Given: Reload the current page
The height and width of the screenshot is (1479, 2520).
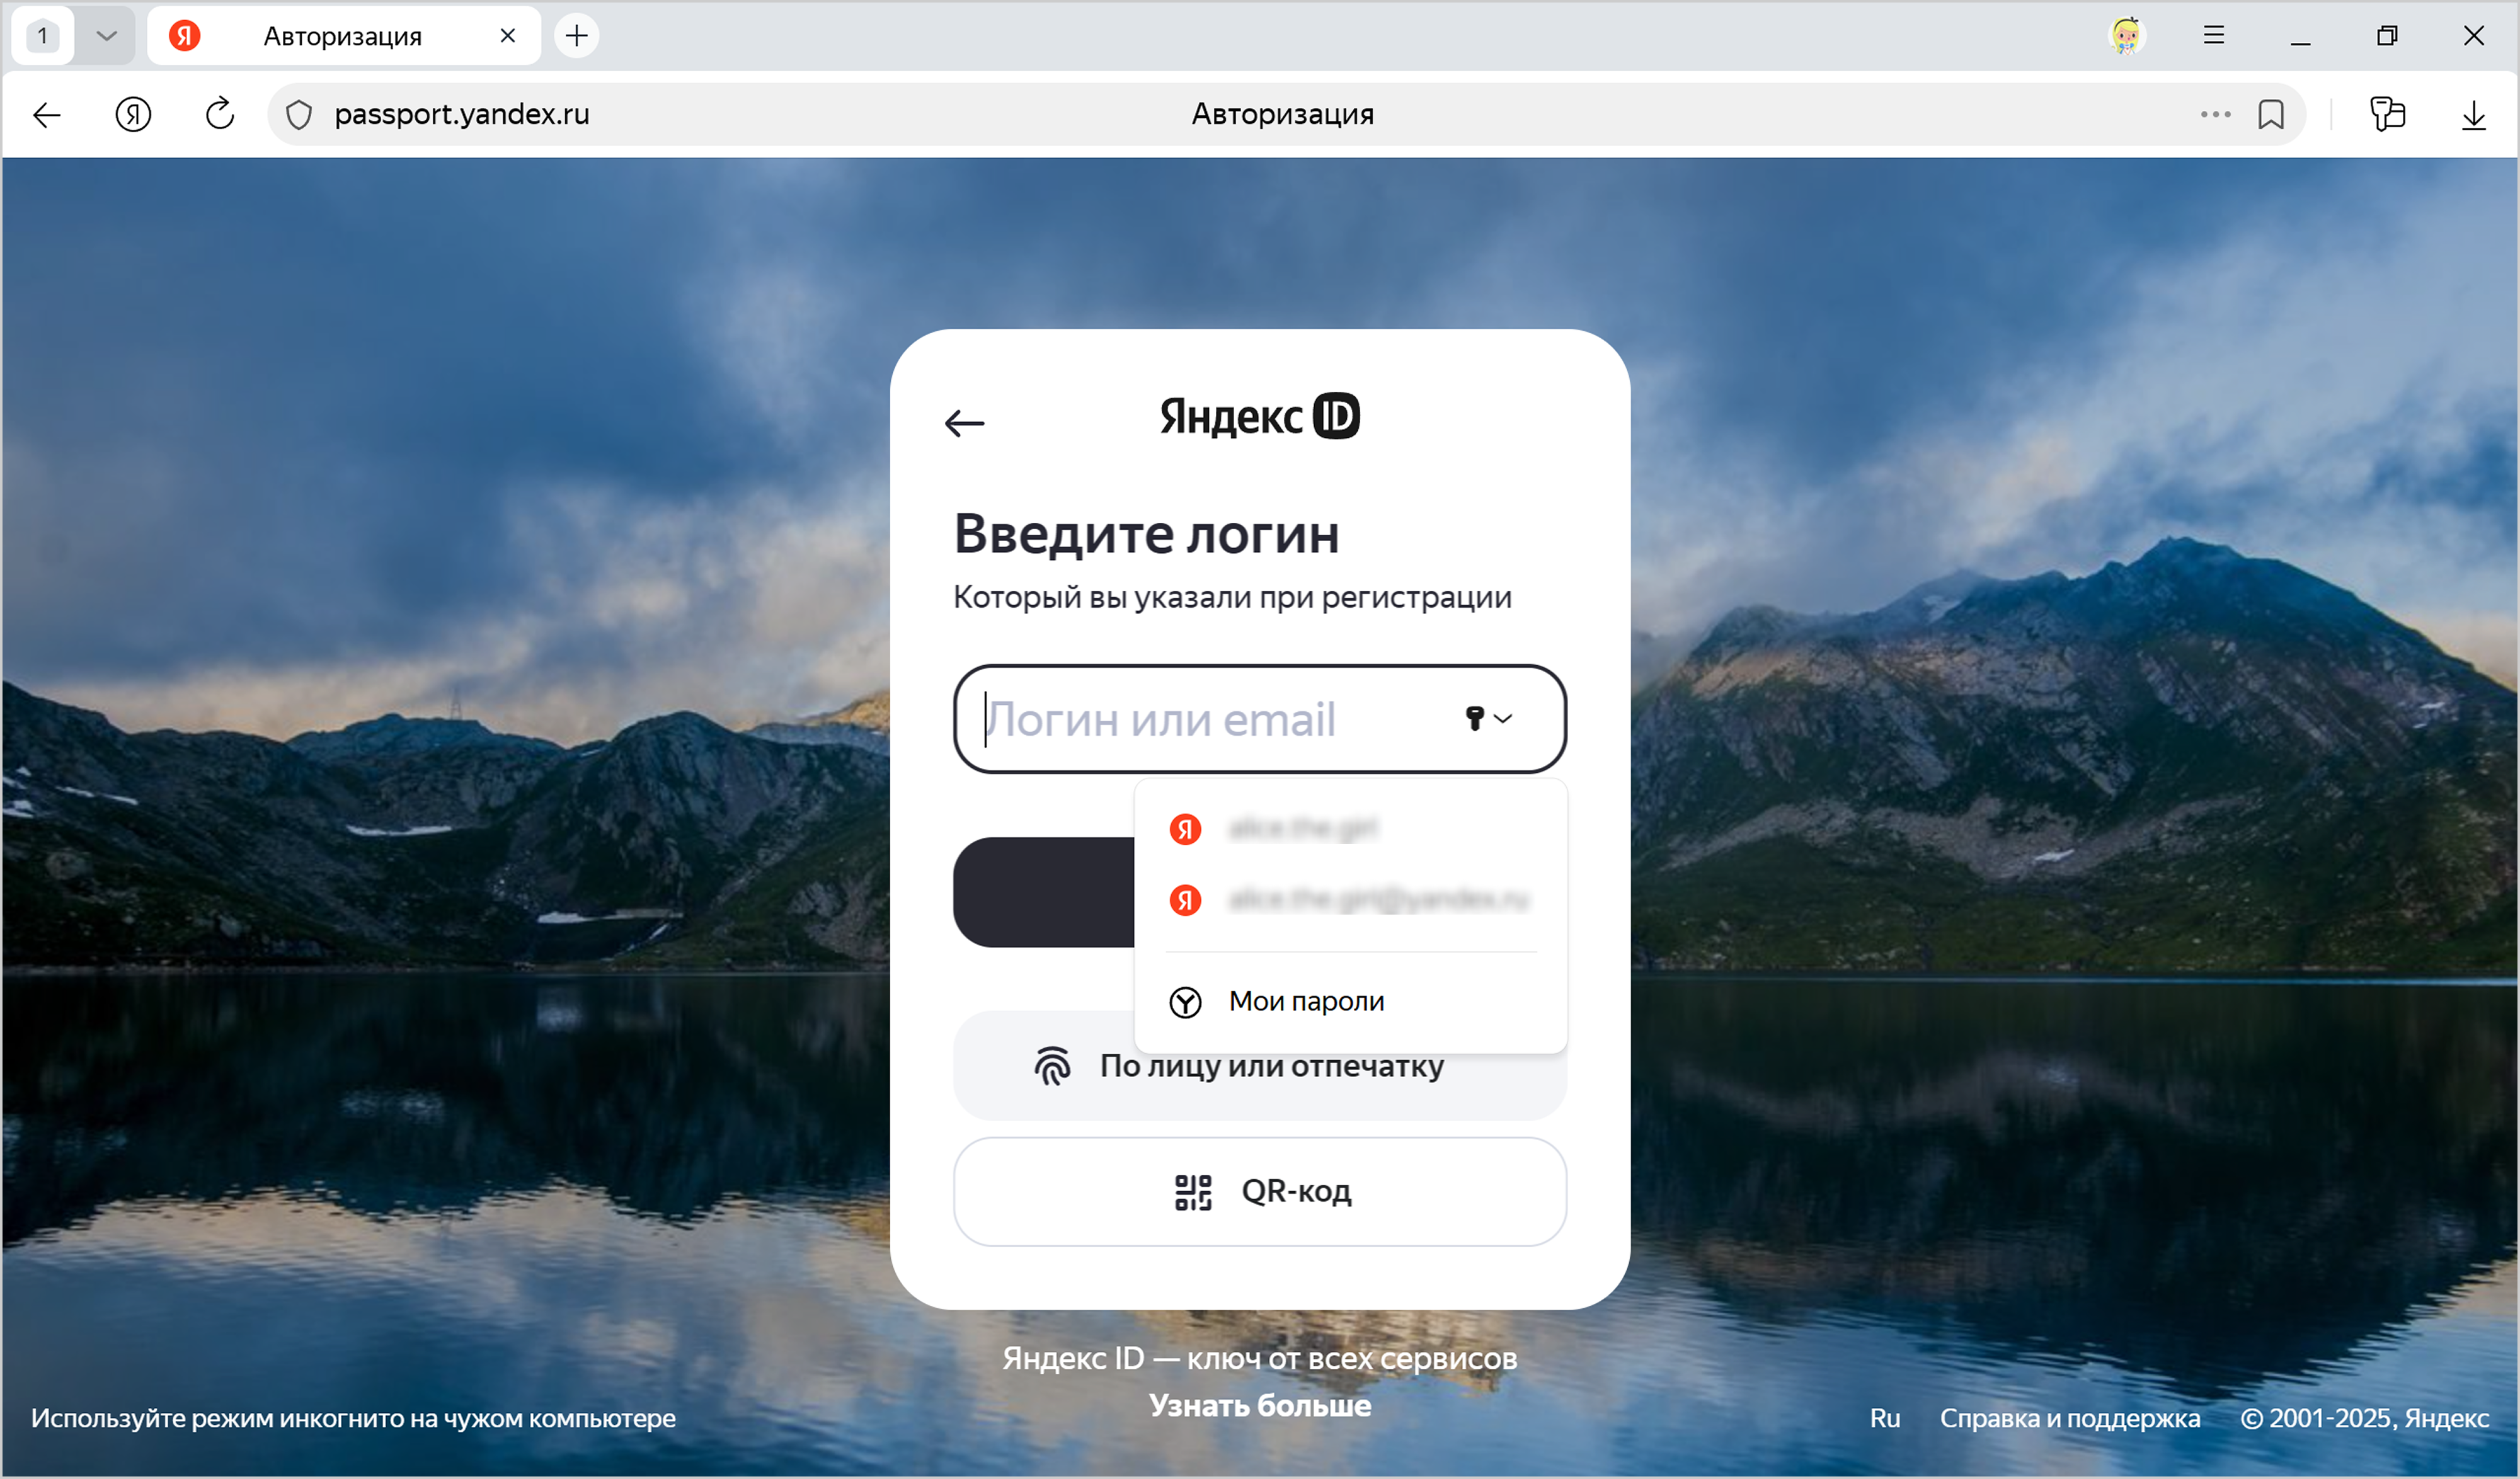Looking at the screenshot, I should (x=220, y=114).
